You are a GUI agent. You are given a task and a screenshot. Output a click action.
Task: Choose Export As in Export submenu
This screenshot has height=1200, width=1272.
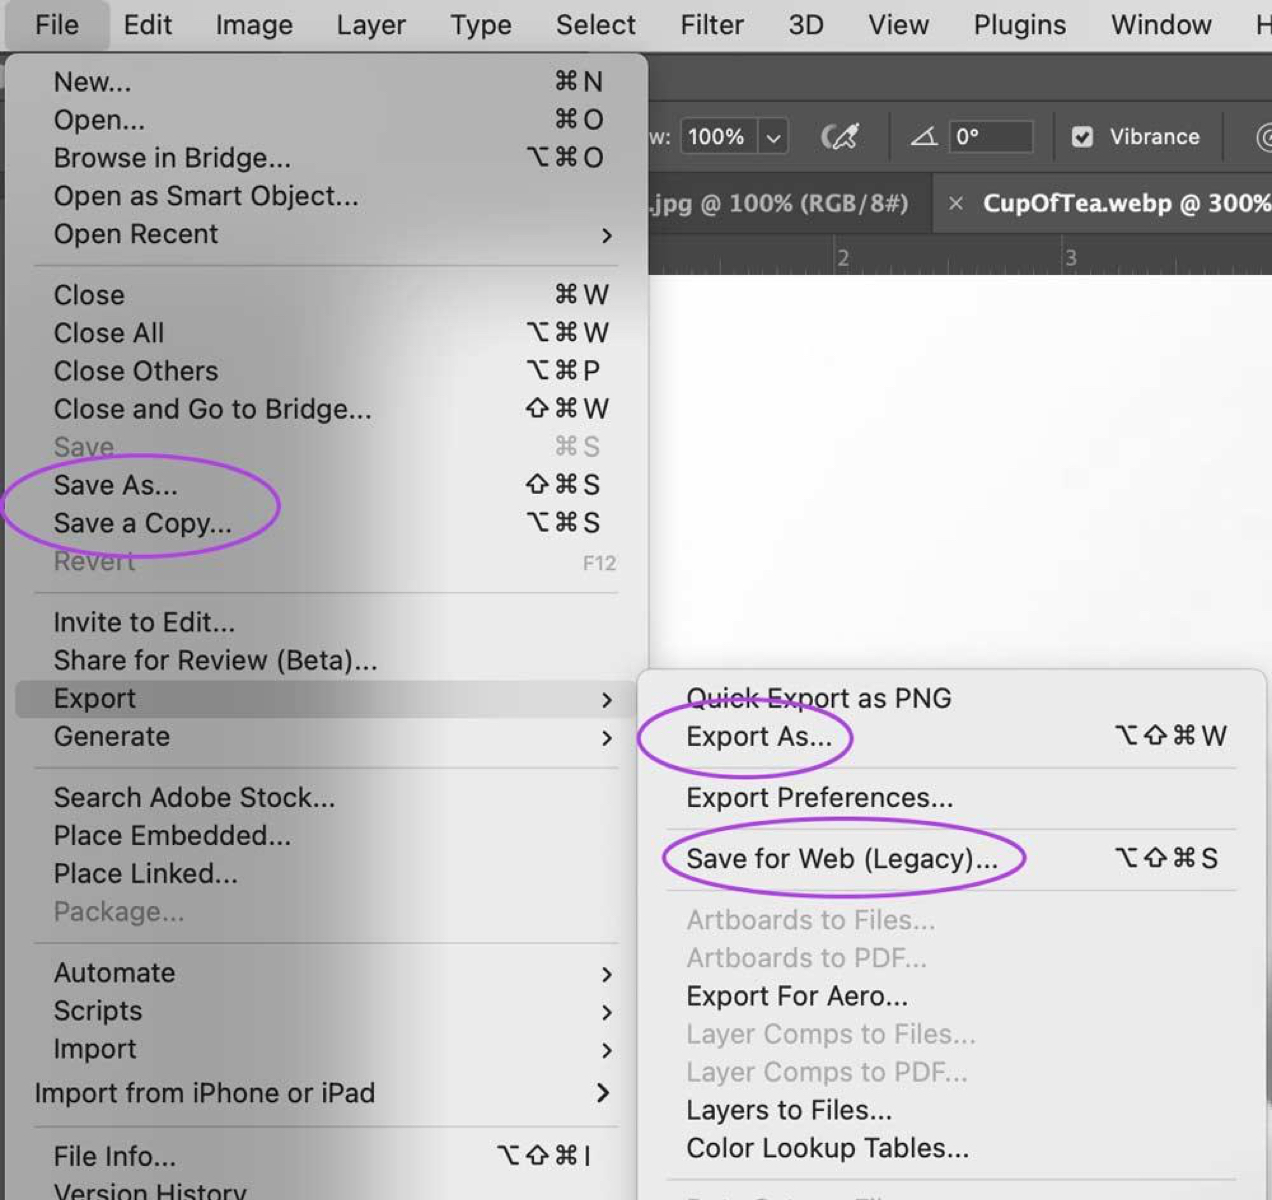759,737
